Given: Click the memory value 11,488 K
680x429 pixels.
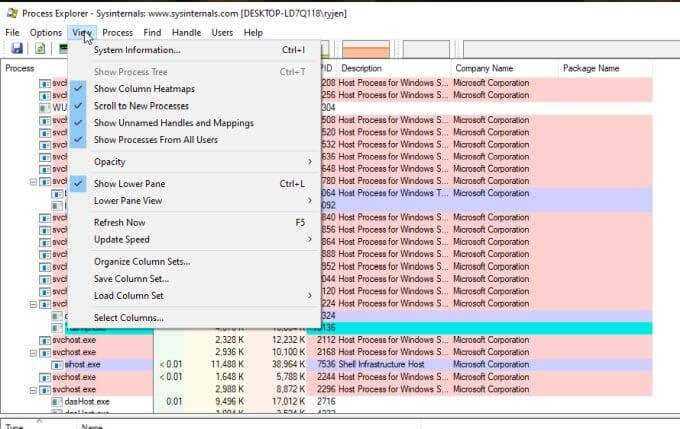Looking at the screenshot, I should pos(227,364).
